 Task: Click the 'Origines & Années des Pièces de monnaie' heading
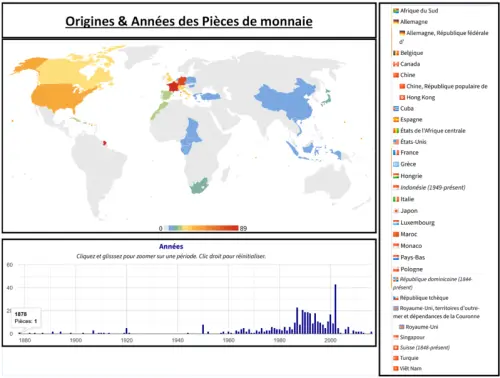(x=189, y=21)
